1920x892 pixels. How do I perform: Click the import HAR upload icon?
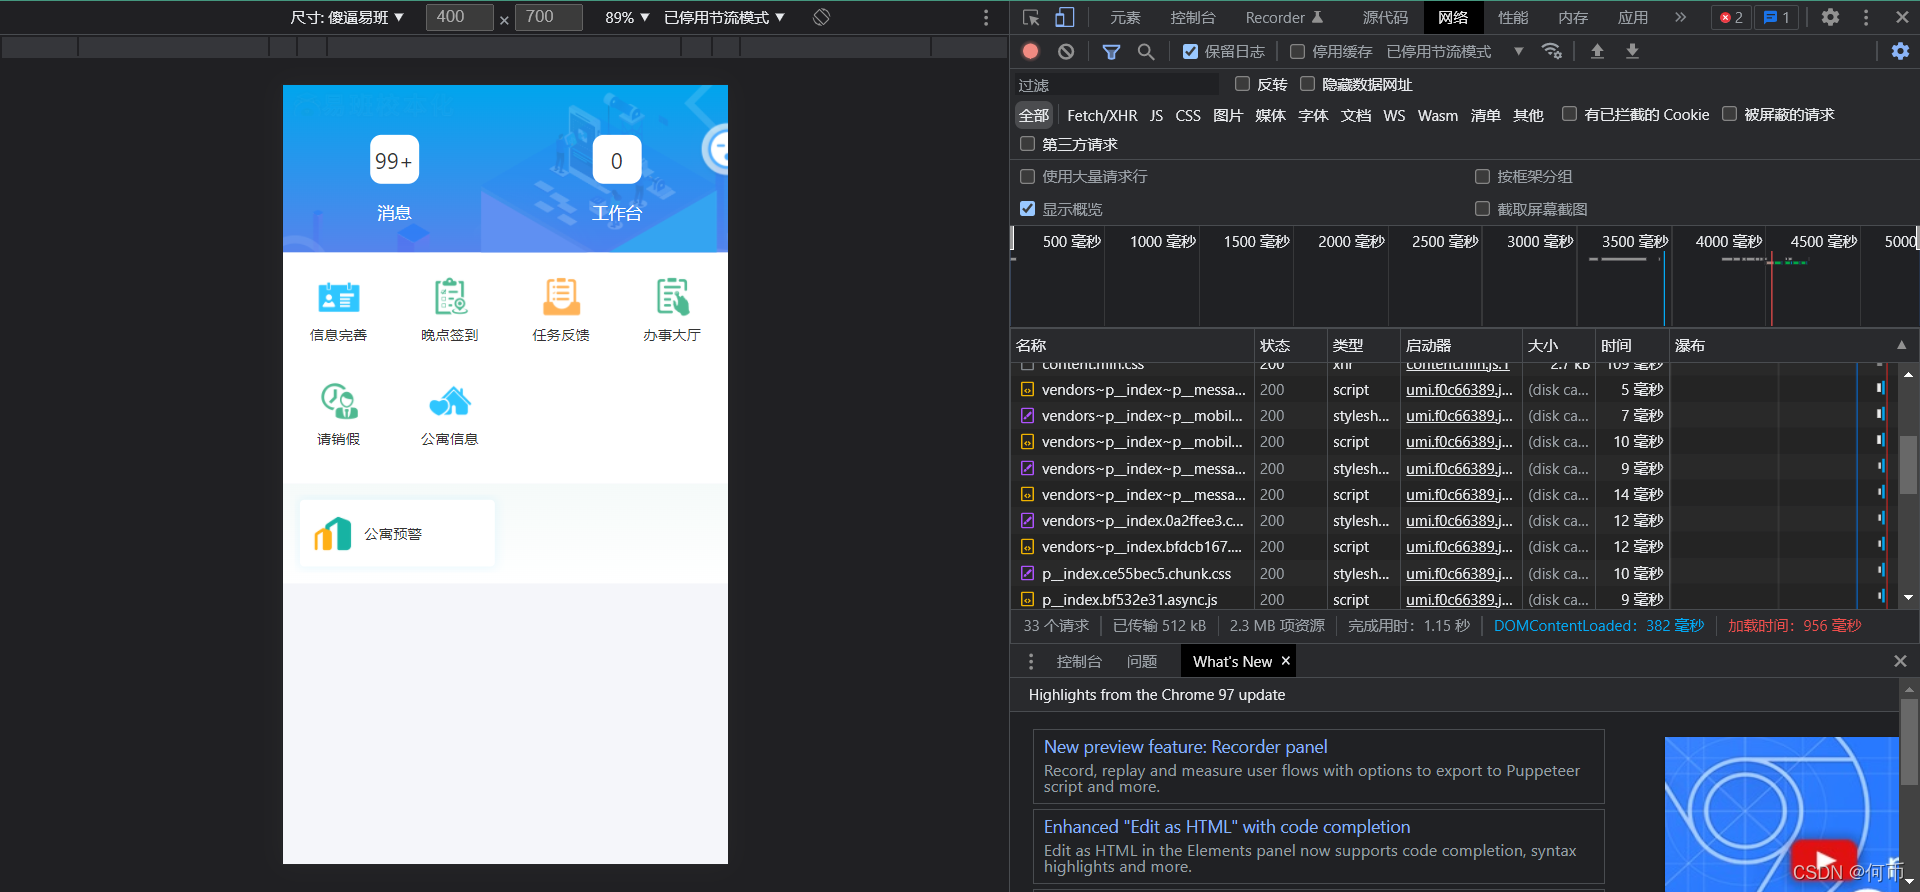pyautogui.click(x=1597, y=51)
